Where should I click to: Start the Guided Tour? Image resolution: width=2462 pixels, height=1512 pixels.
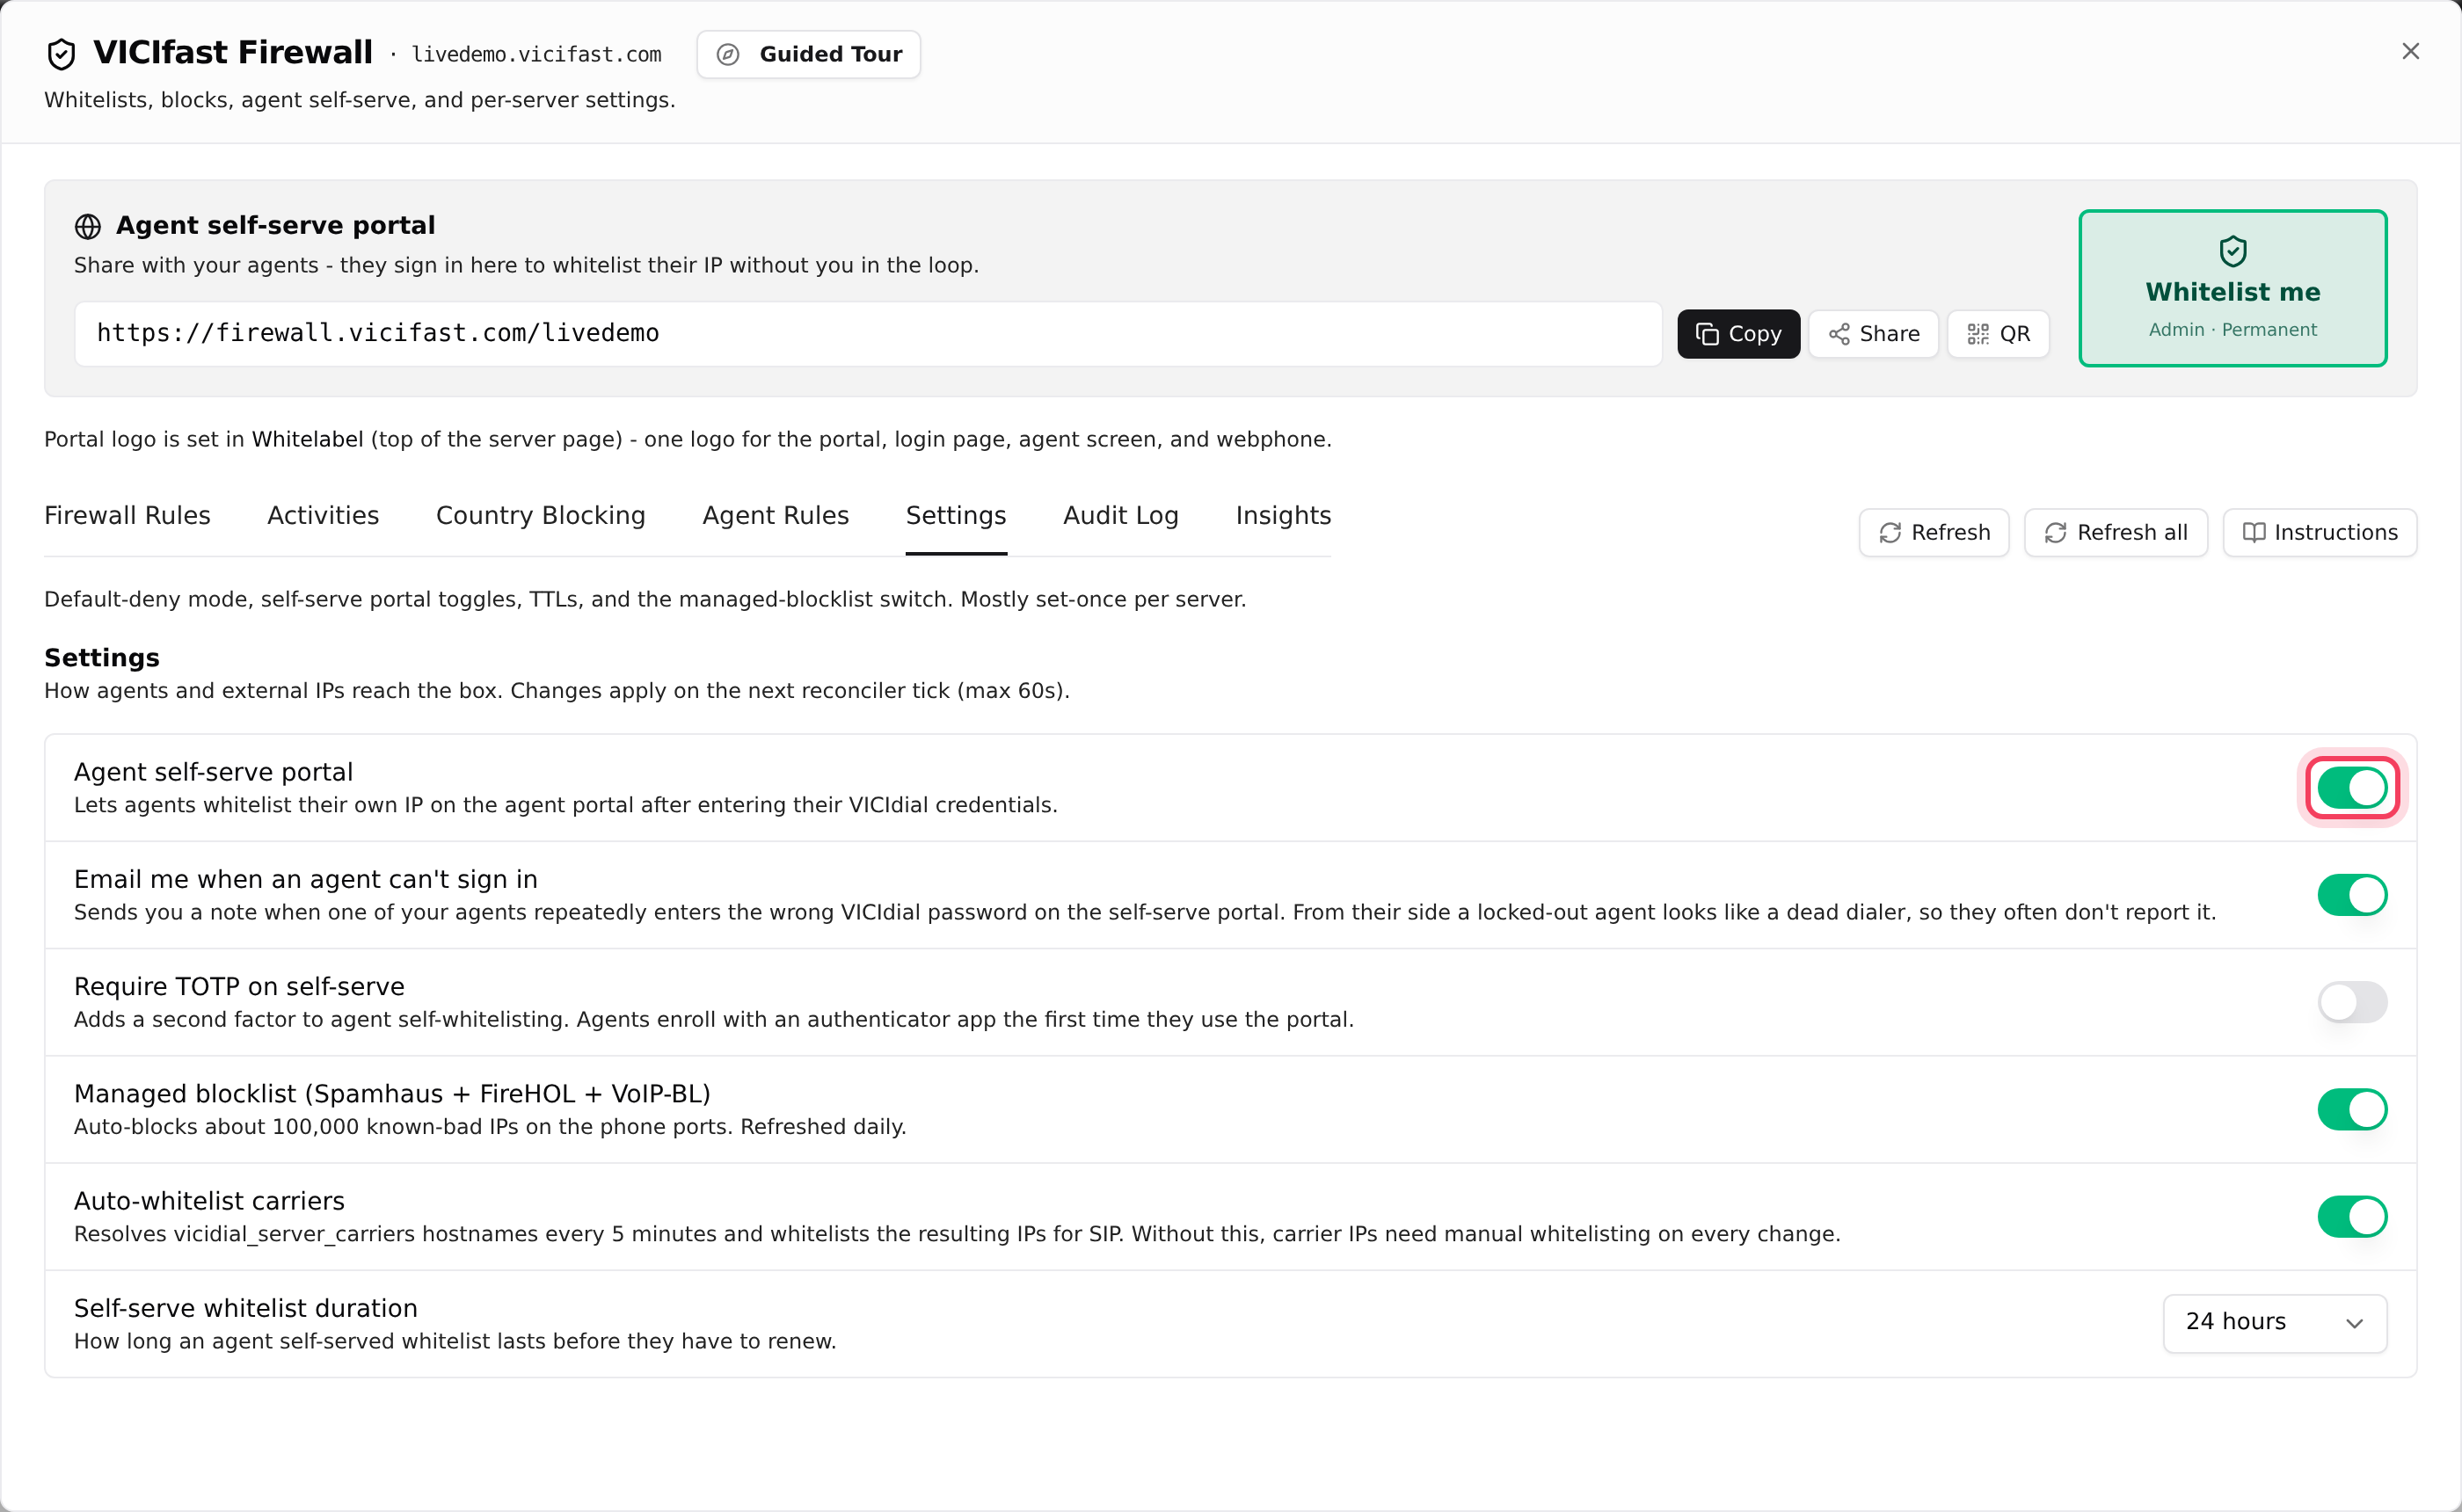pos(808,54)
